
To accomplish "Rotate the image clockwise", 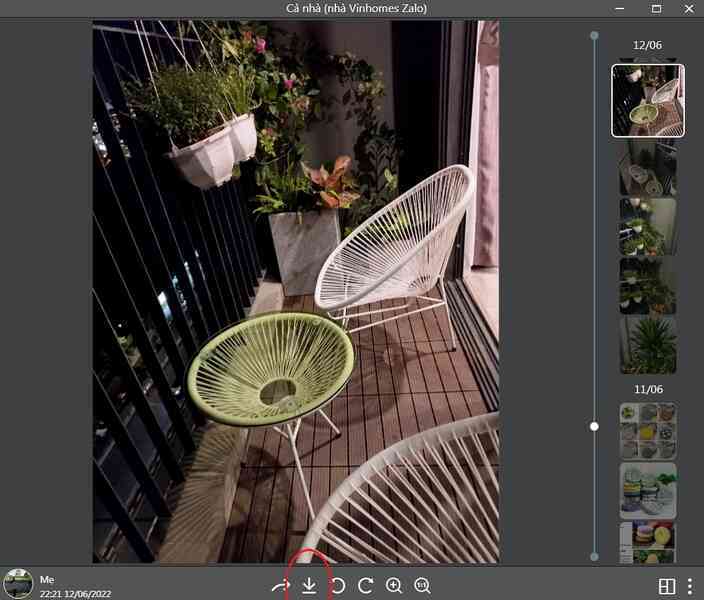I will point(366,586).
